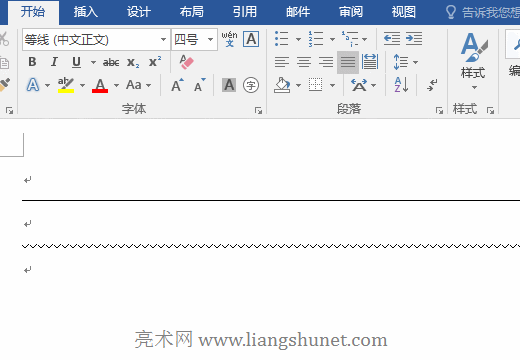The height and width of the screenshot is (360, 520).
Task: Decrease font size with shrink icon
Action: tap(200, 85)
